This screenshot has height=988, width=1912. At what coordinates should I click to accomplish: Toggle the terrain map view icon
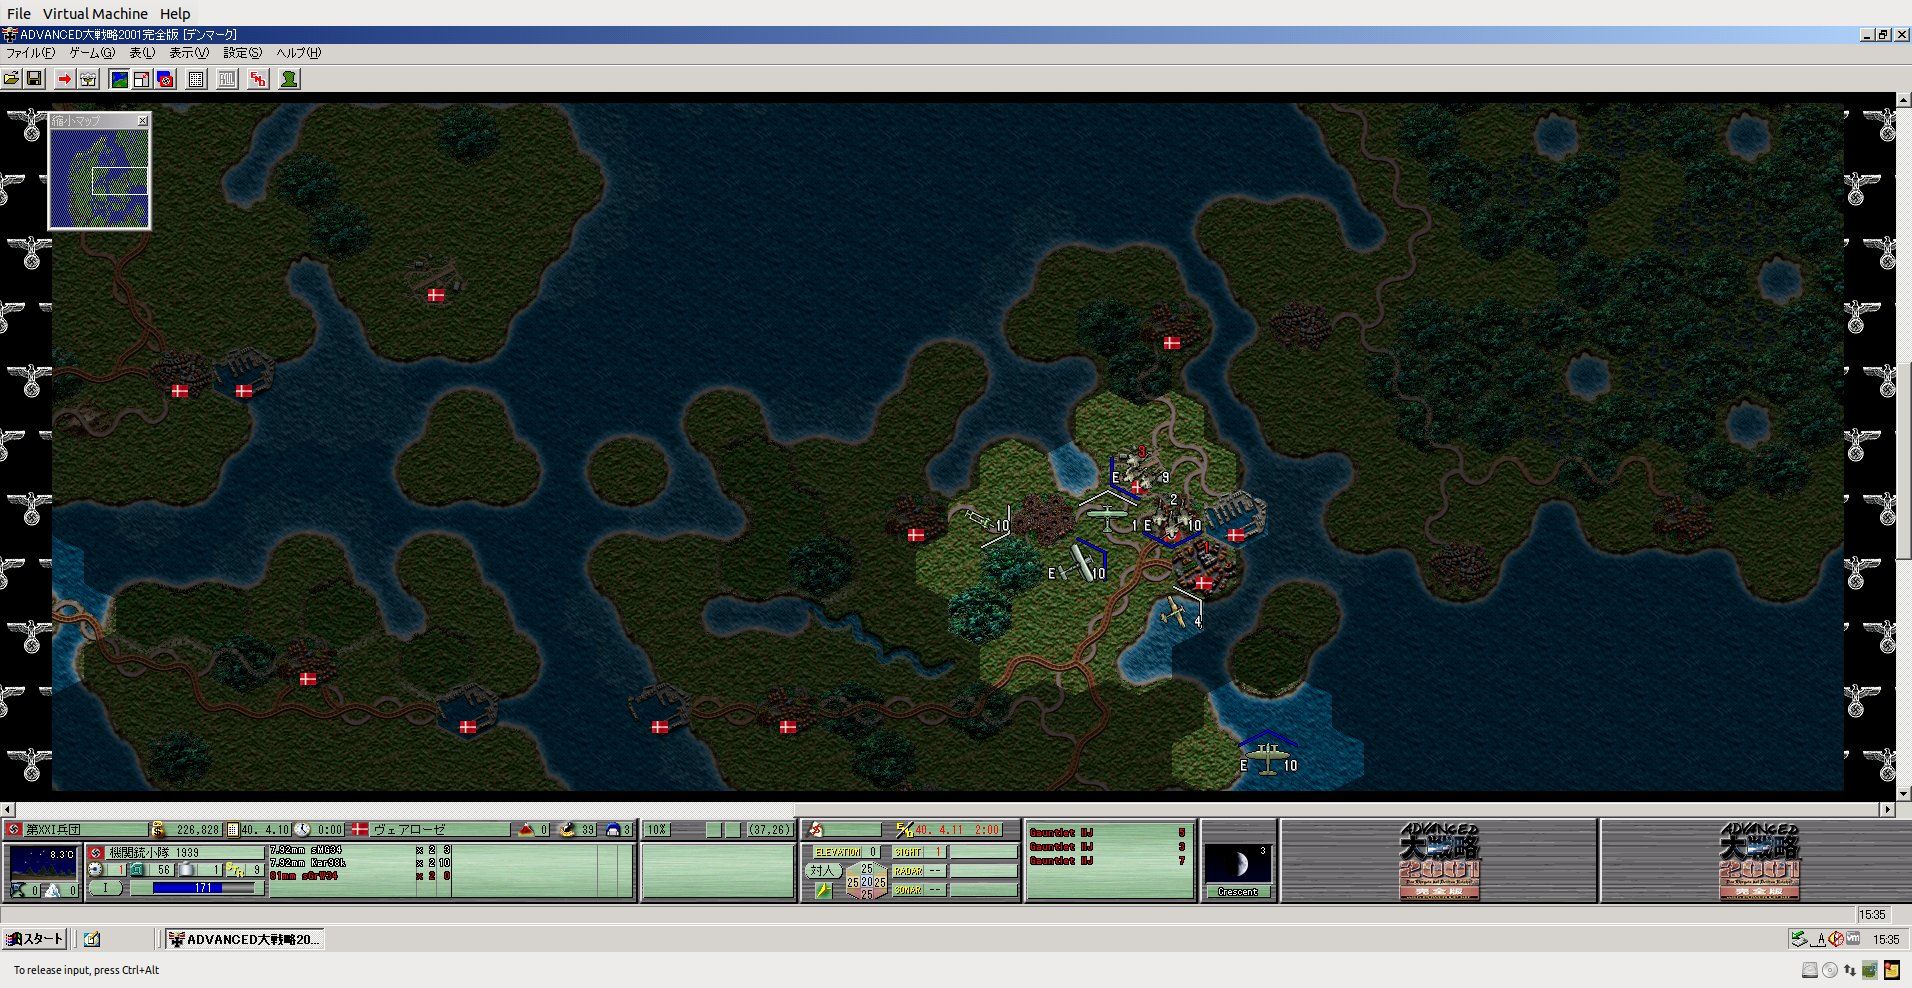(119, 79)
